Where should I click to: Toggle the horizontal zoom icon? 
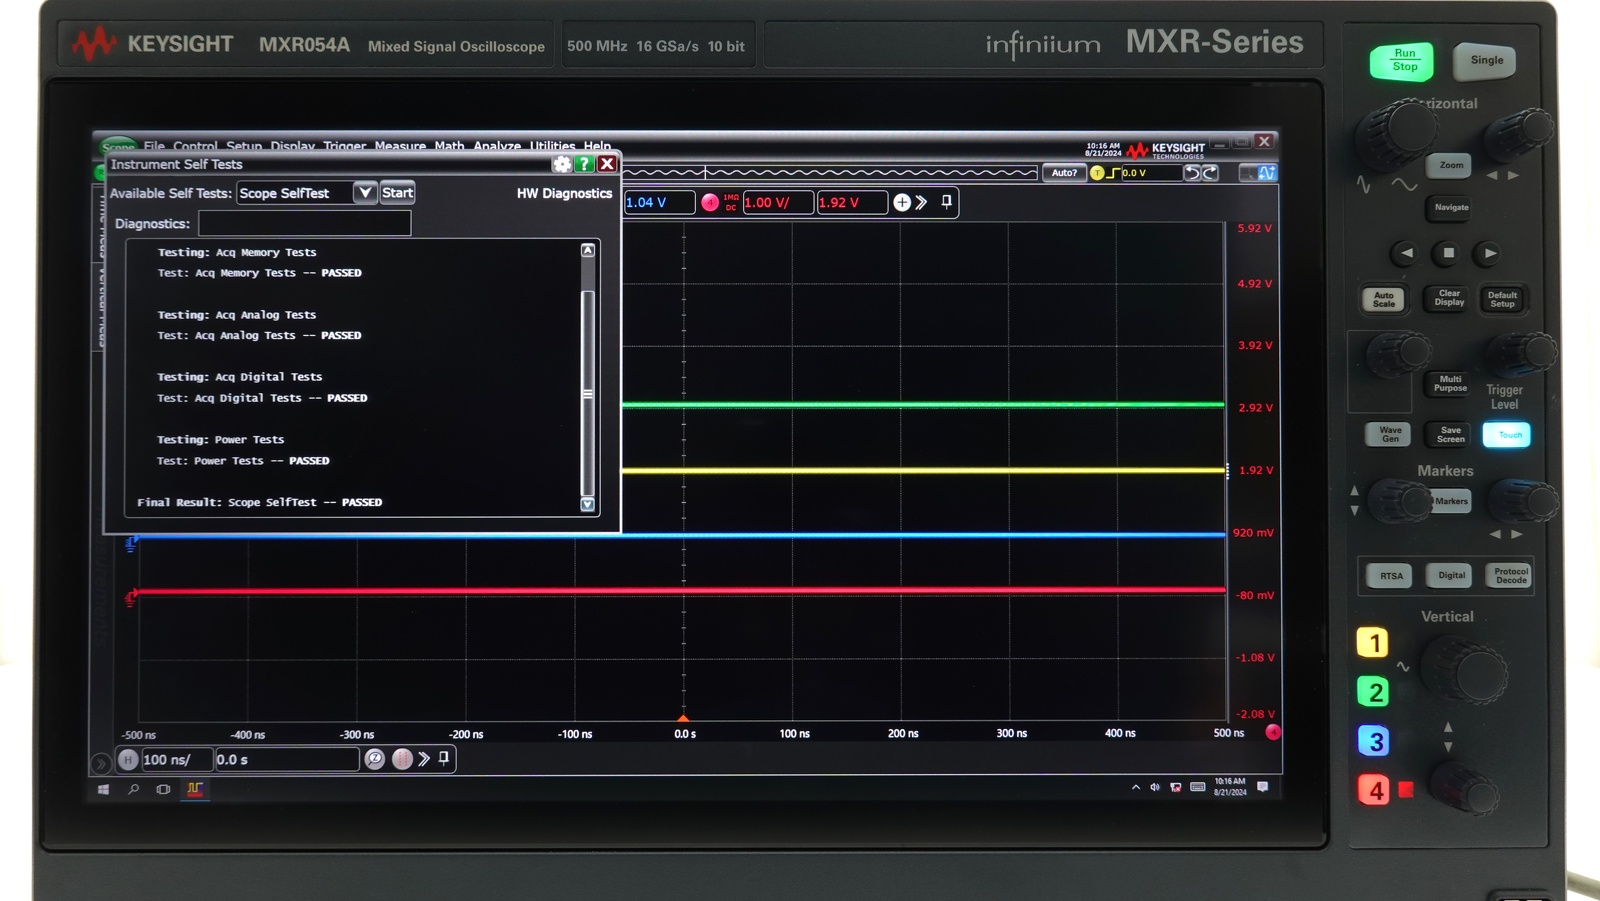tap(375, 759)
